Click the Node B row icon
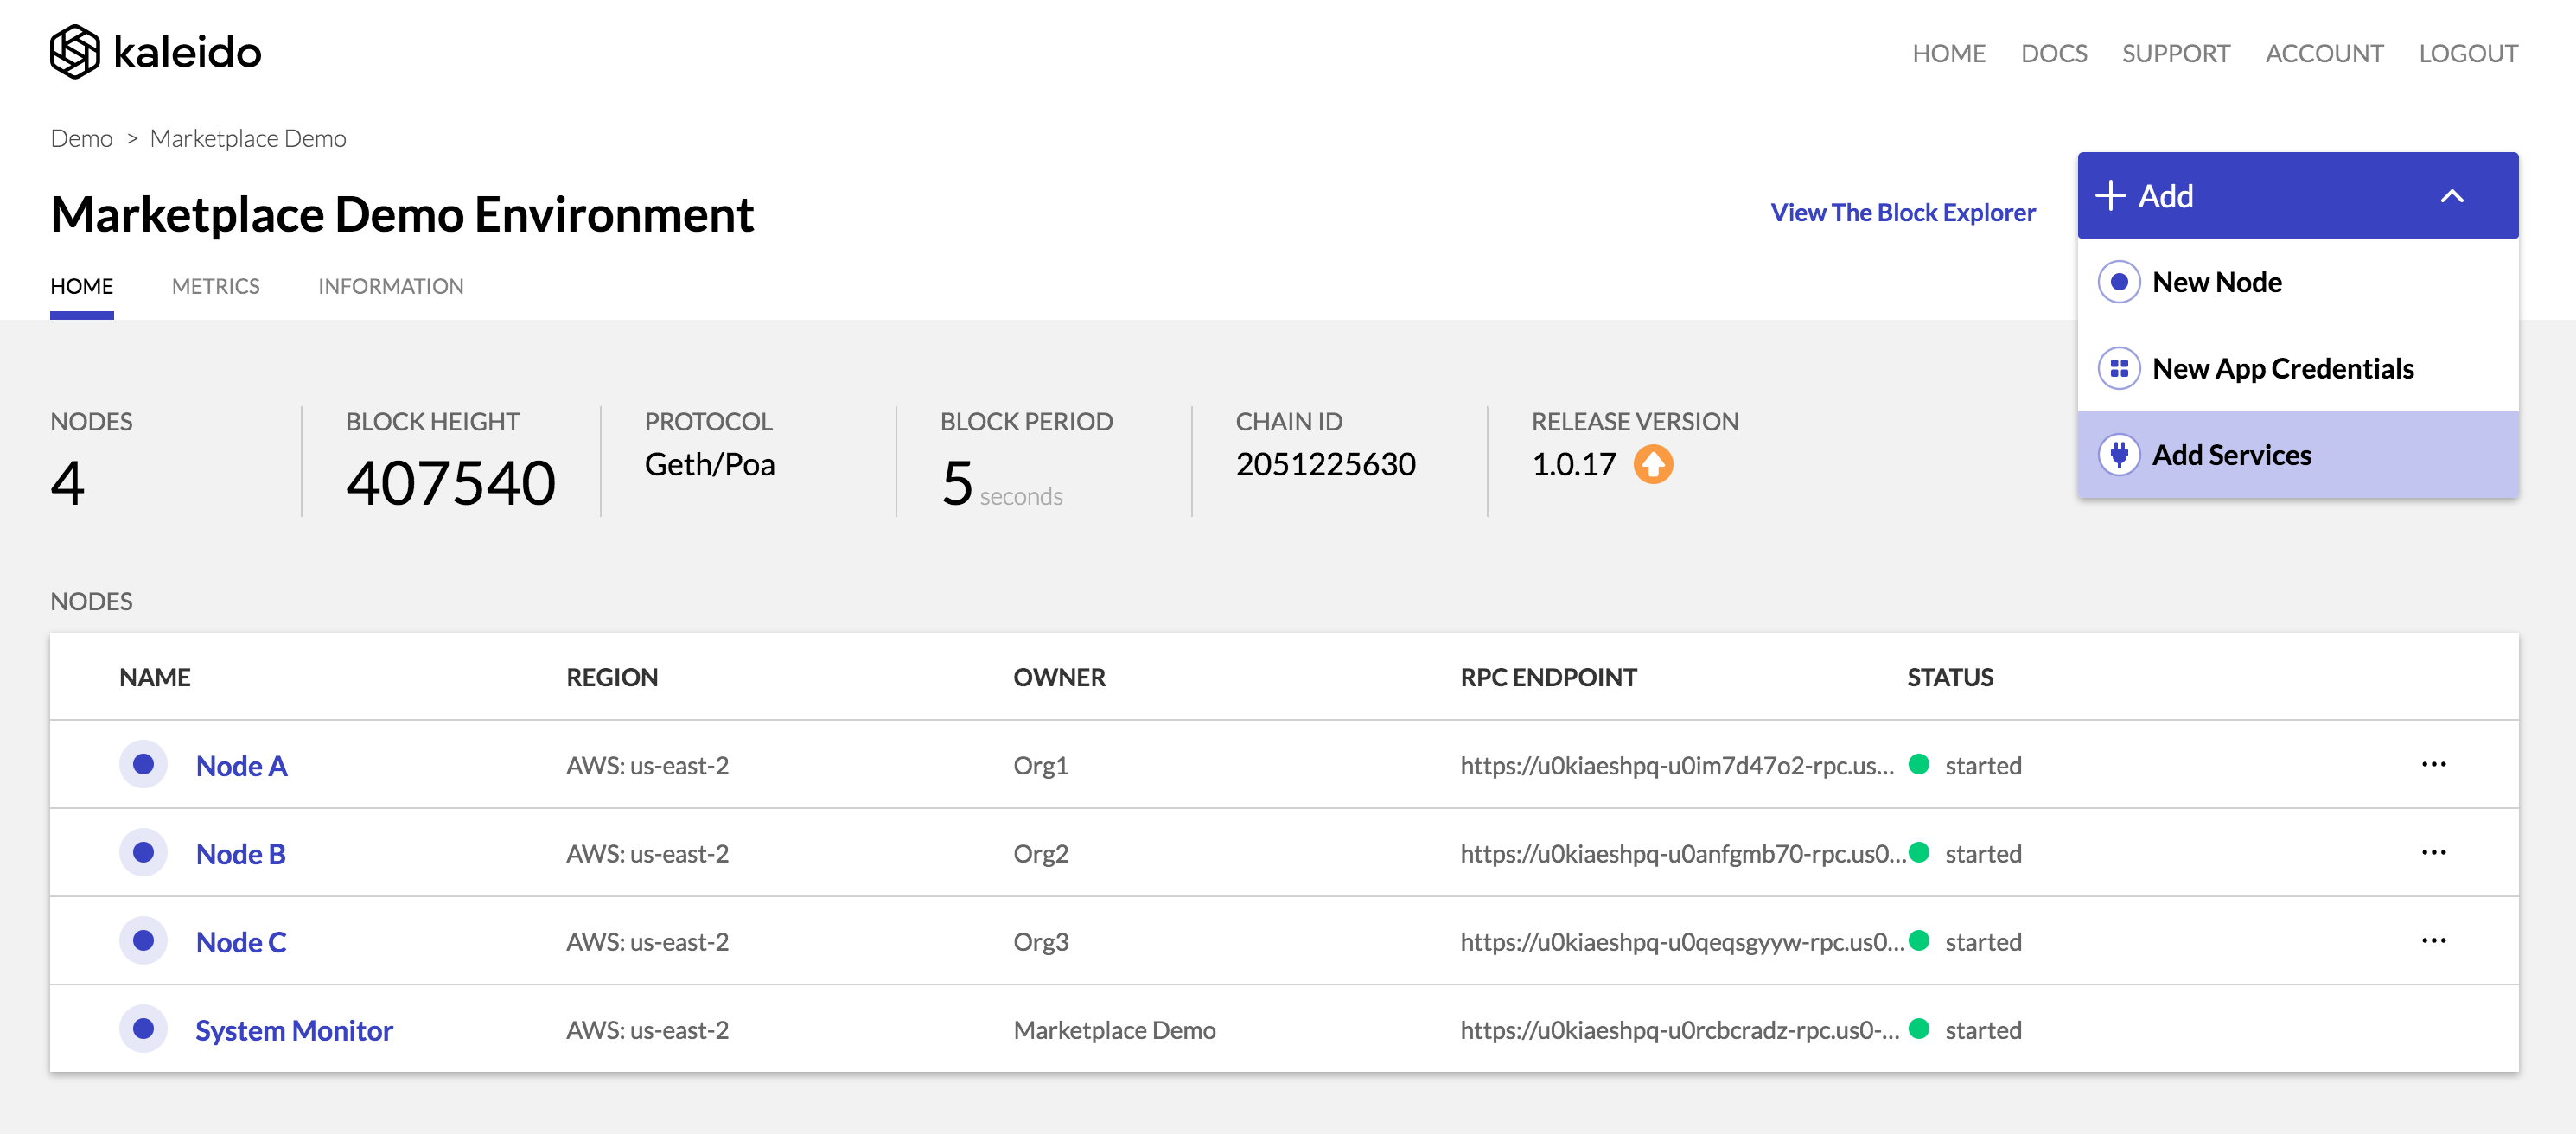Image resolution: width=2576 pixels, height=1134 pixels. pyautogui.click(x=143, y=853)
